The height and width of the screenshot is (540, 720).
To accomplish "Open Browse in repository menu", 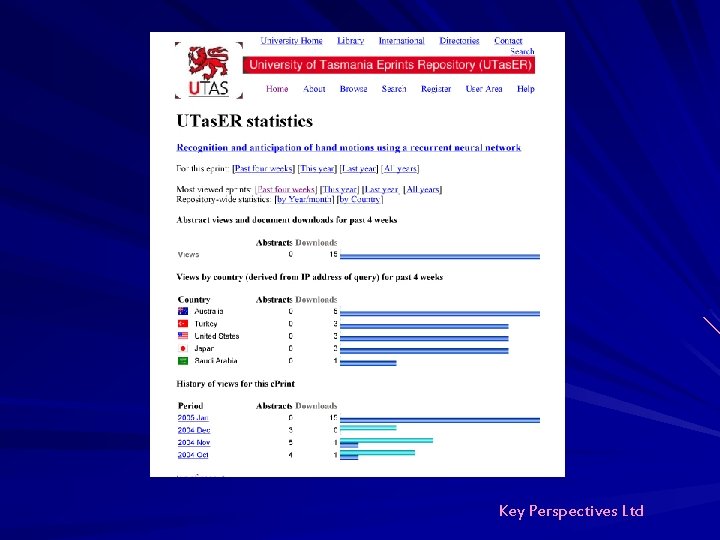I will pos(354,89).
